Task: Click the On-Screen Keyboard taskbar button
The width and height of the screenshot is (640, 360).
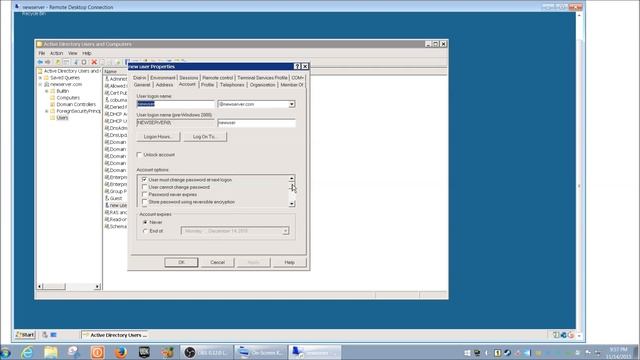Action: (261, 352)
